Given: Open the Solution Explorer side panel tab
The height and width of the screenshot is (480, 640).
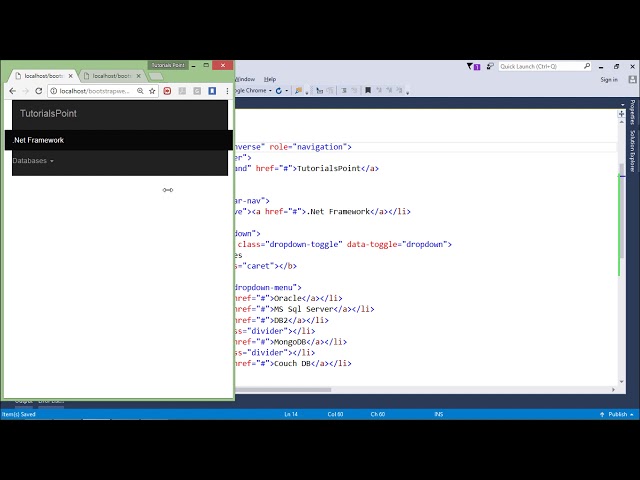Looking at the screenshot, I should tap(632, 151).
